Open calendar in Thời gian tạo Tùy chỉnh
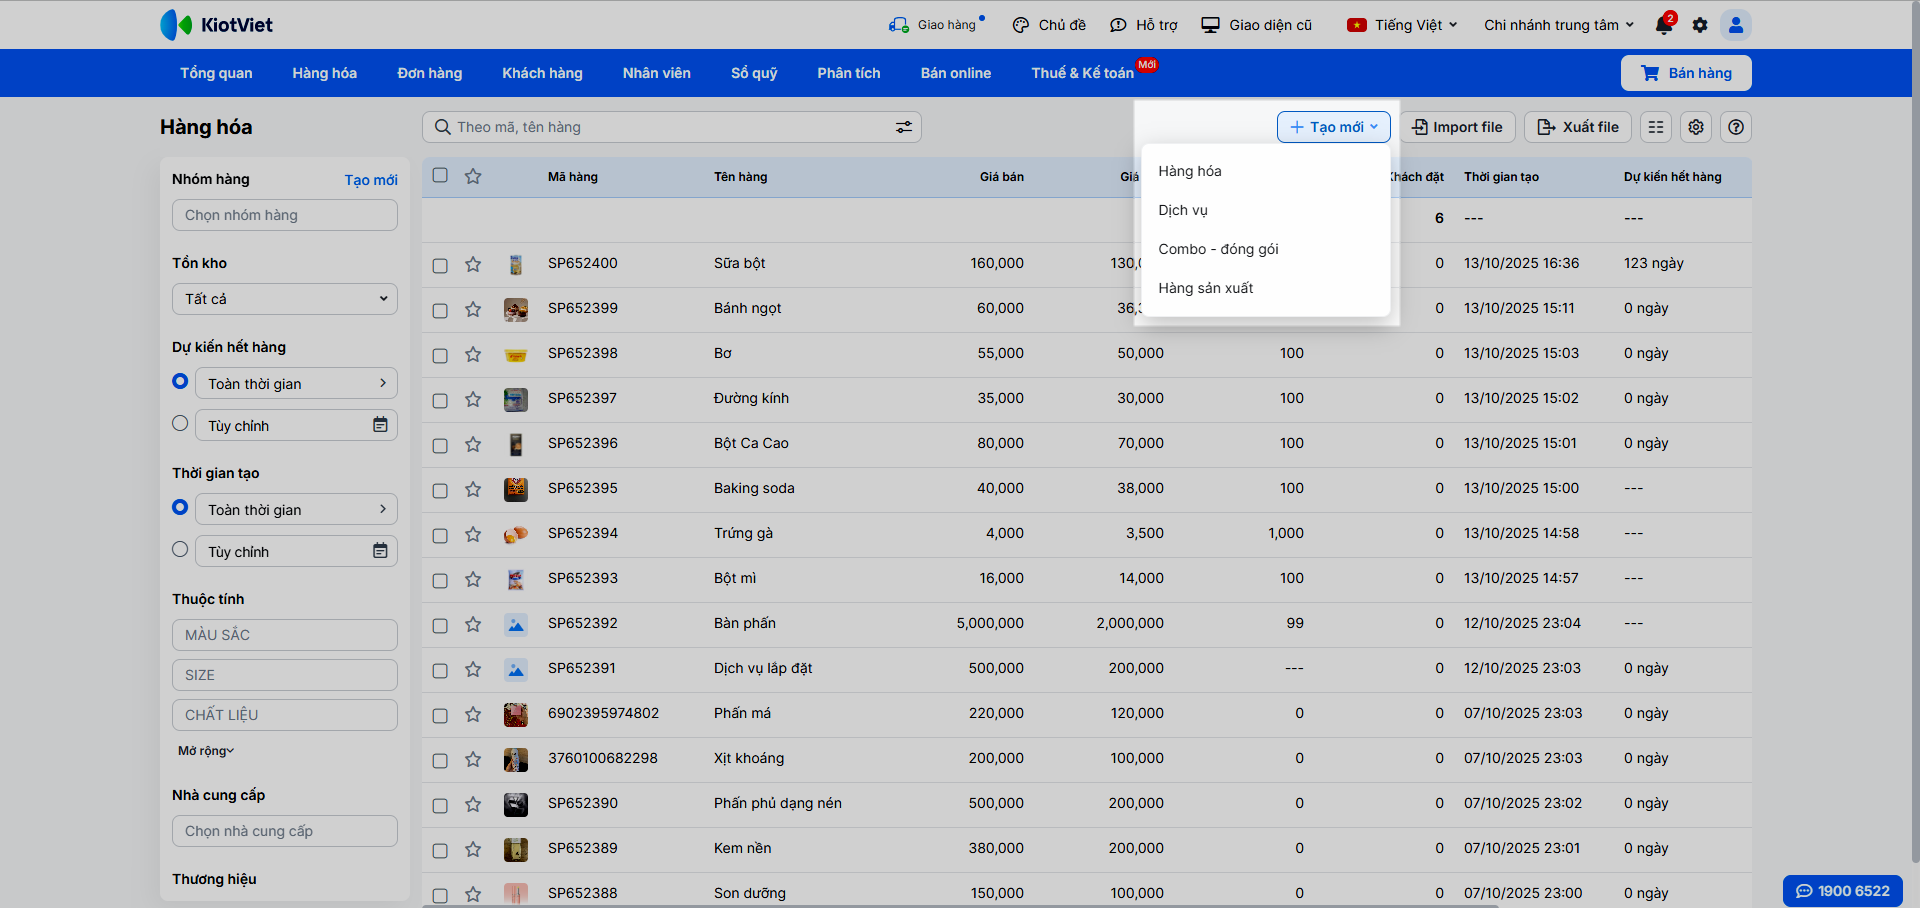The height and width of the screenshot is (908, 1920). tap(380, 551)
